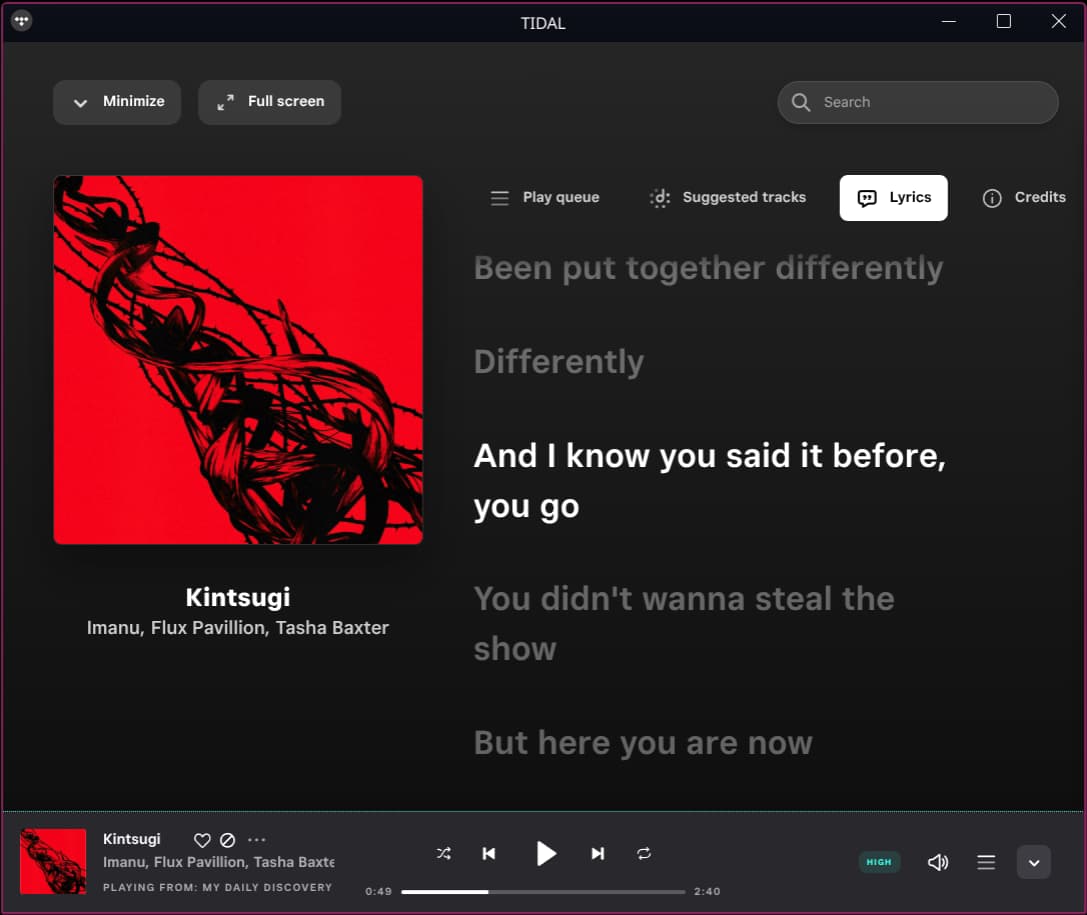Image resolution: width=1087 pixels, height=915 pixels.
Task: Block the current track using the block icon
Action: tap(228, 839)
